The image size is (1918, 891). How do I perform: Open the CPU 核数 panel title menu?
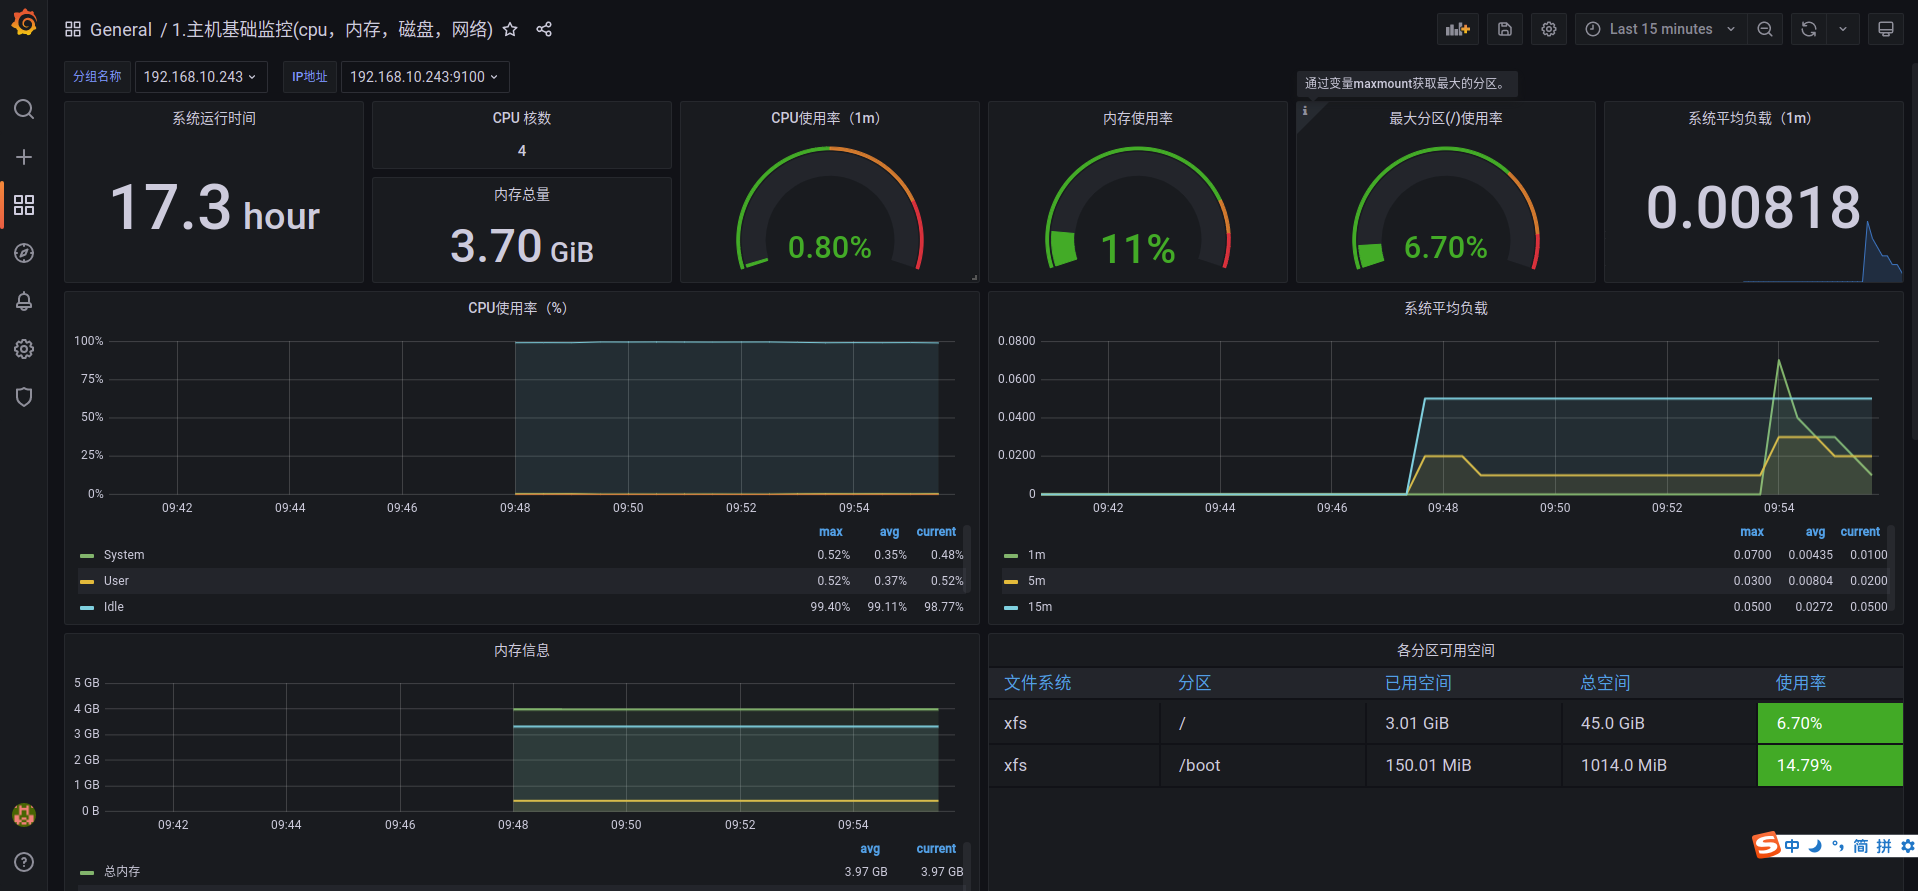click(x=522, y=118)
